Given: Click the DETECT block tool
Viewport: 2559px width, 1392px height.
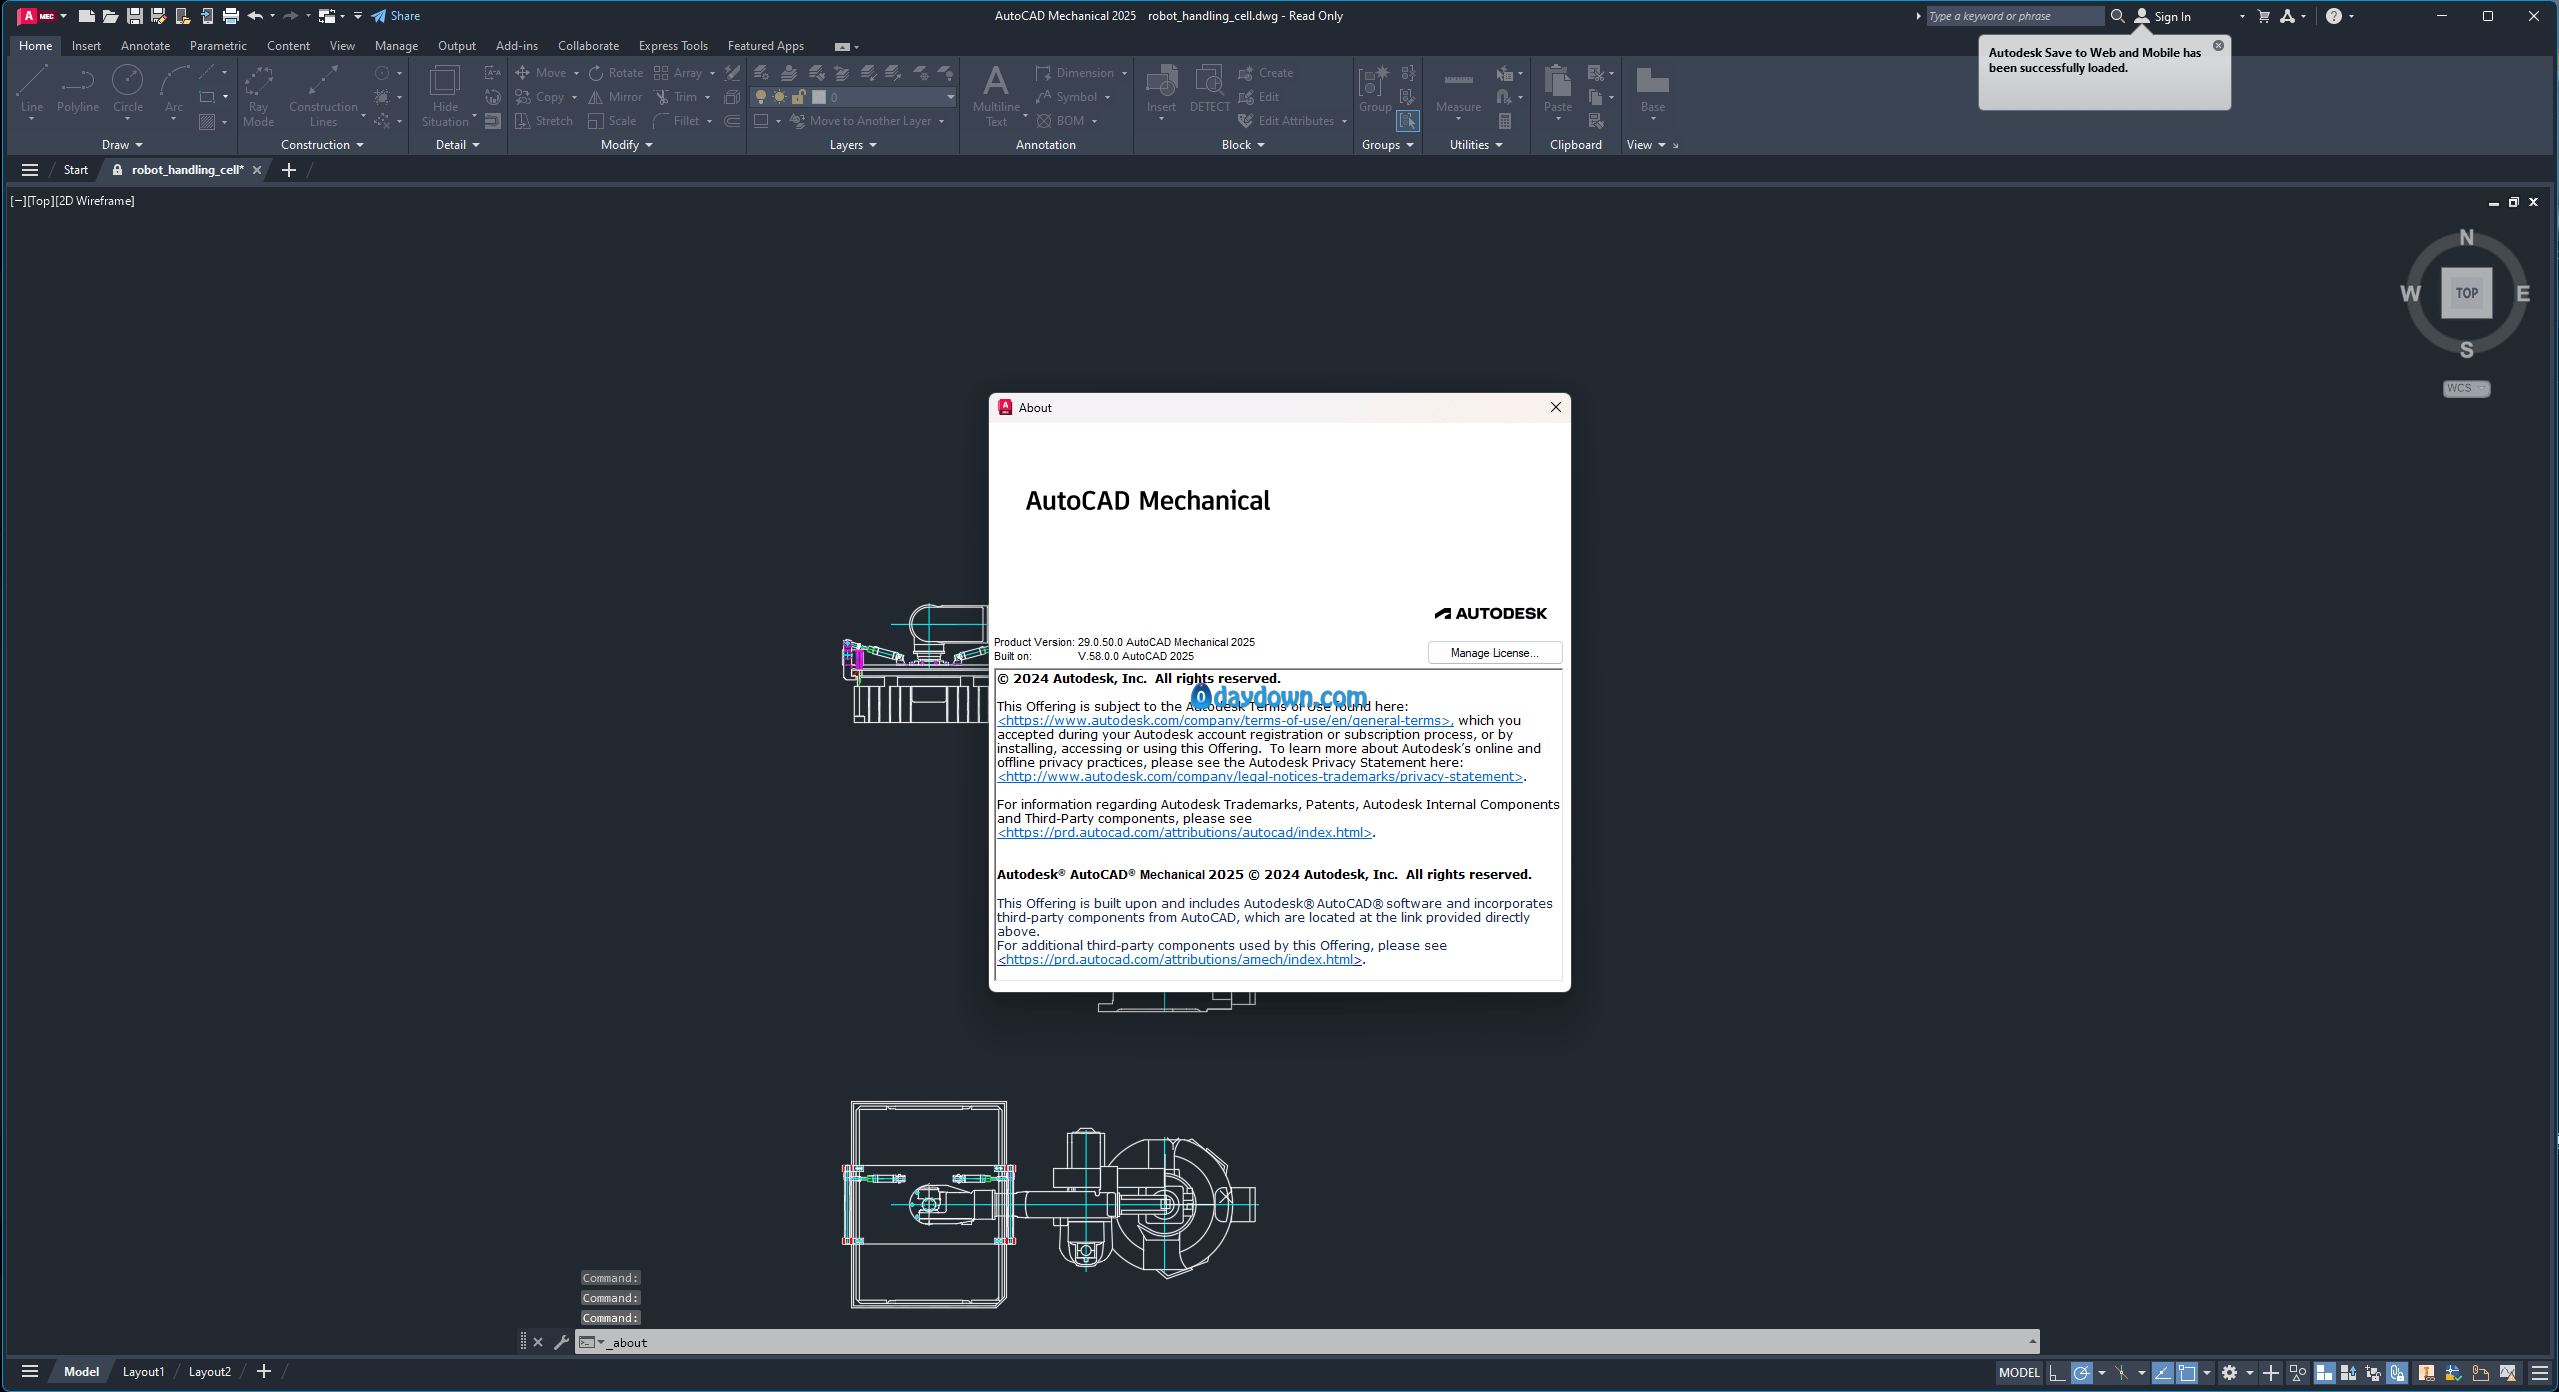Looking at the screenshot, I should tap(1210, 90).
